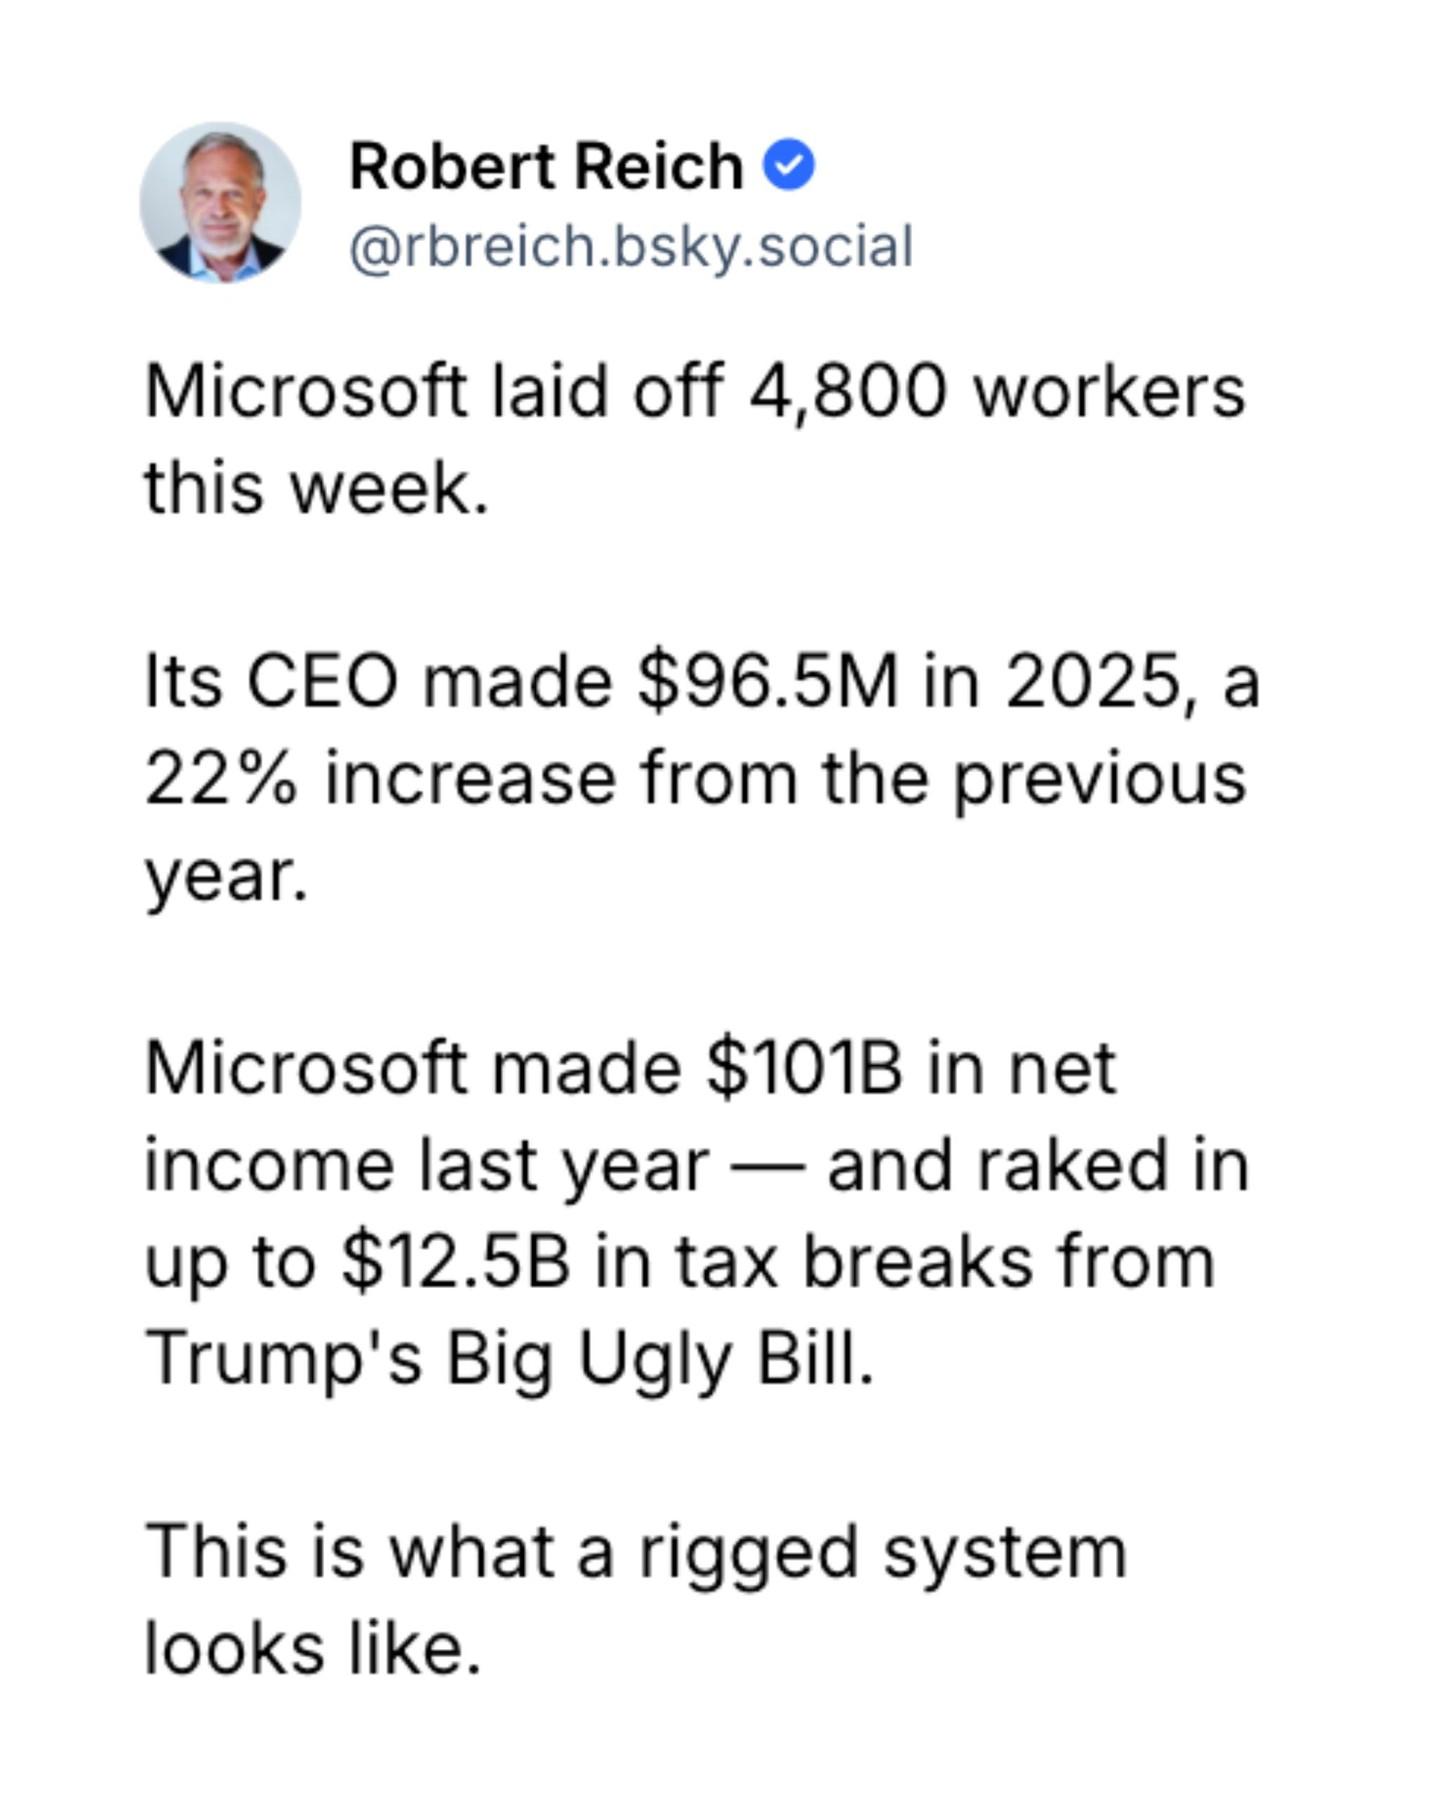Click the '22%' figure in the post
This screenshot has height=1800, width=1440.
[221, 779]
